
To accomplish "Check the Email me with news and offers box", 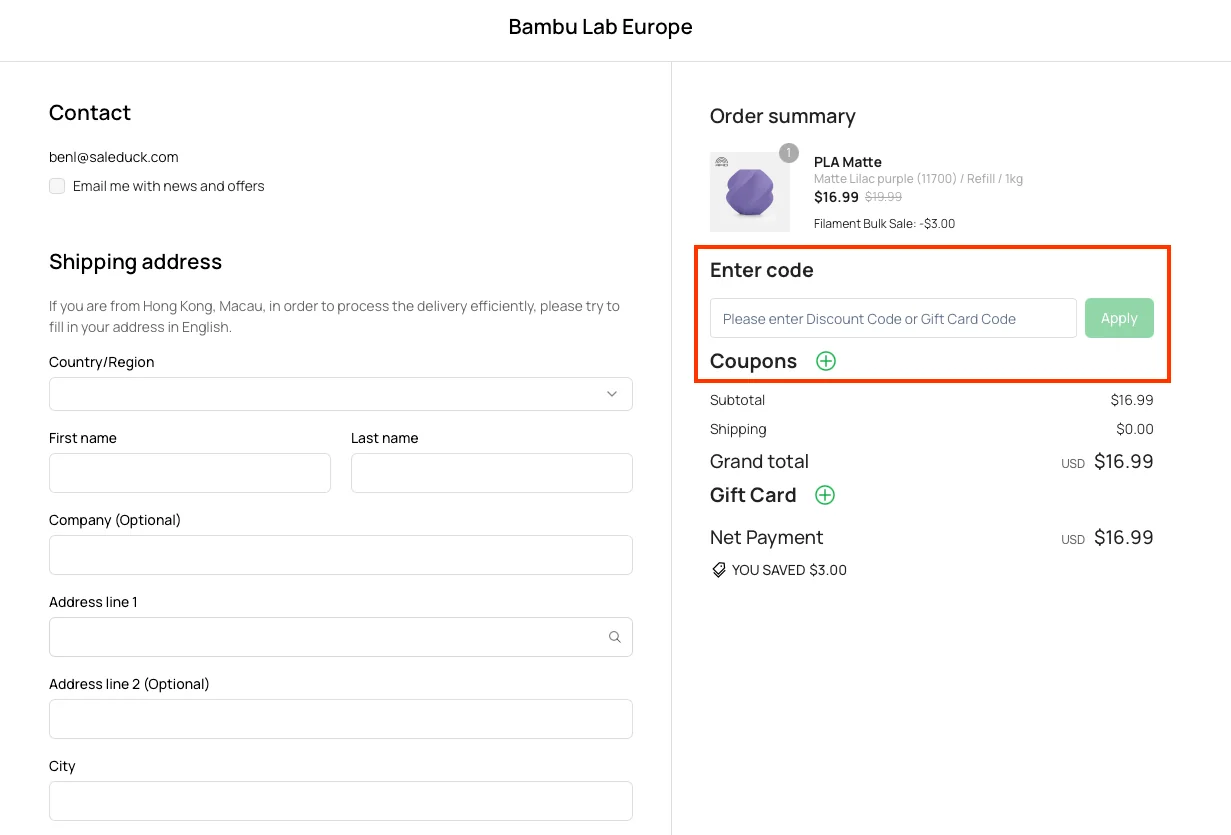I will [x=57, y=186].
